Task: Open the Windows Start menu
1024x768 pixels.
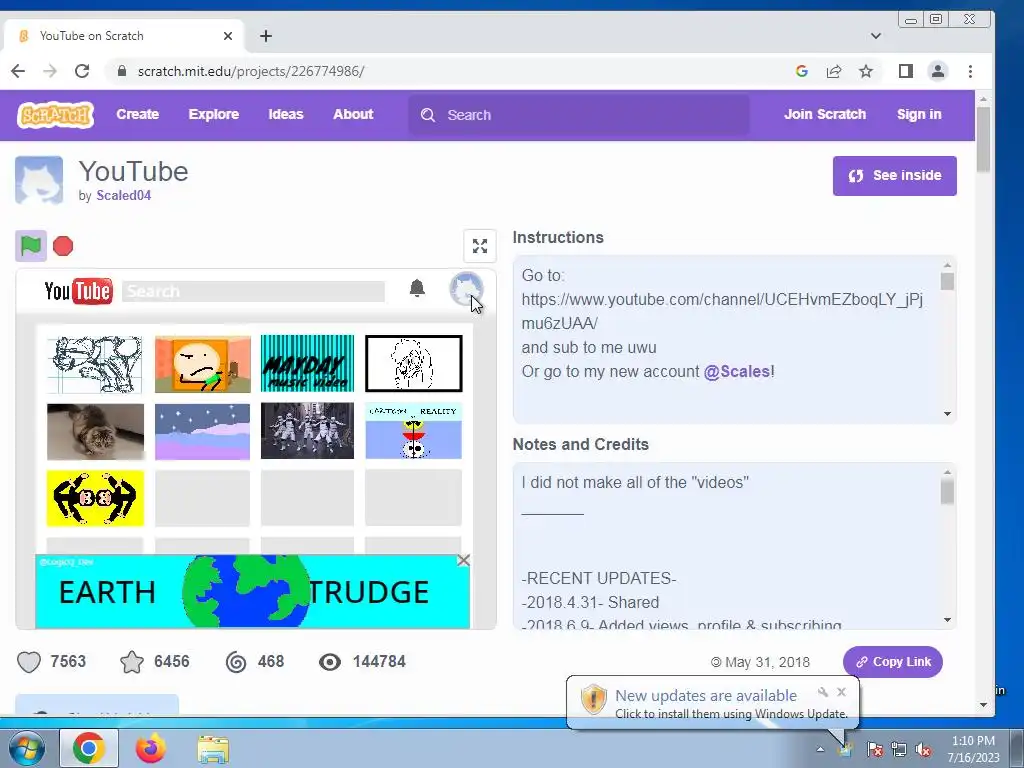Action: coord(26,749)
